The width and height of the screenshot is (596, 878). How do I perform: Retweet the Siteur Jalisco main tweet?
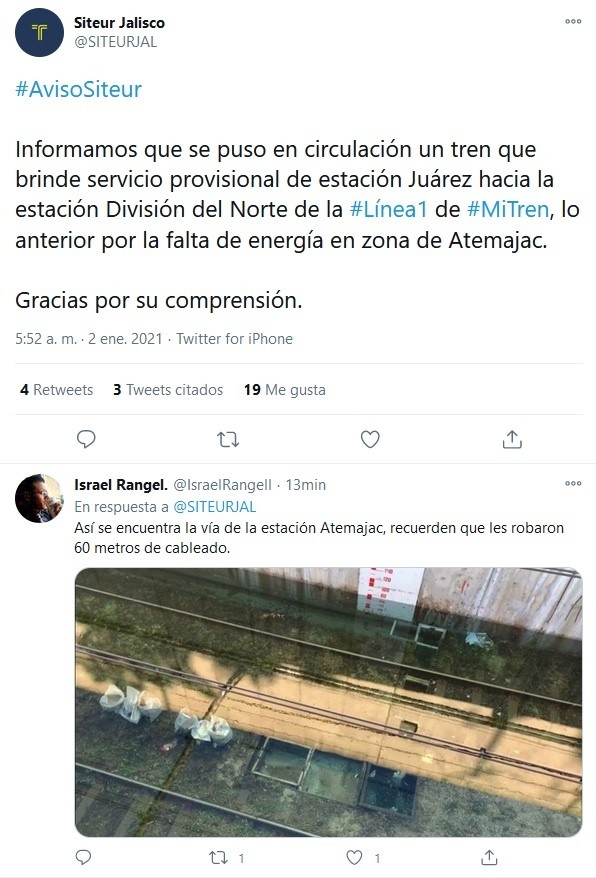point(228,440)
